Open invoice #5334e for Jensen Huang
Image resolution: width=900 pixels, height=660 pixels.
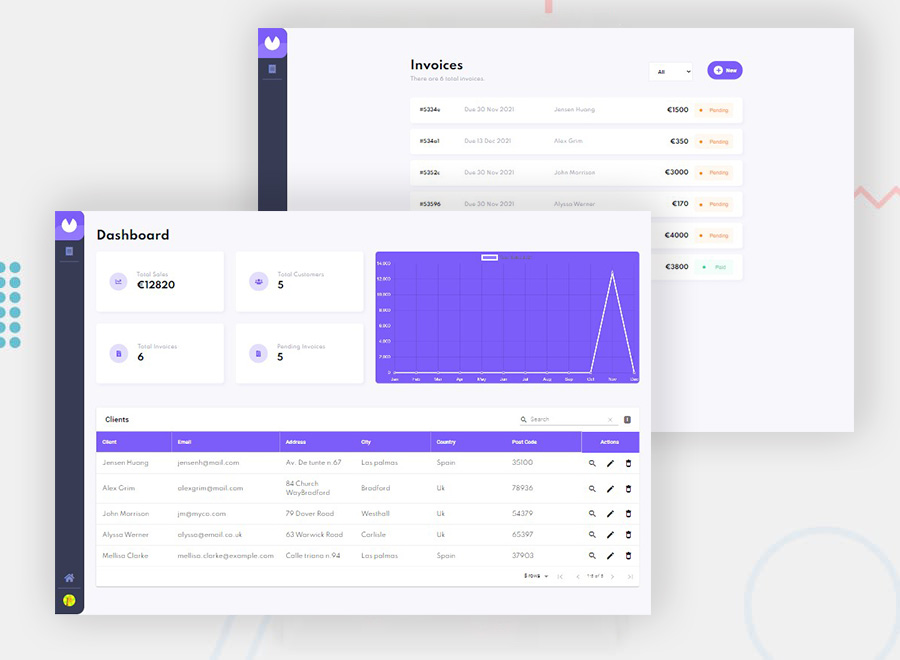[x=576, y=110]
